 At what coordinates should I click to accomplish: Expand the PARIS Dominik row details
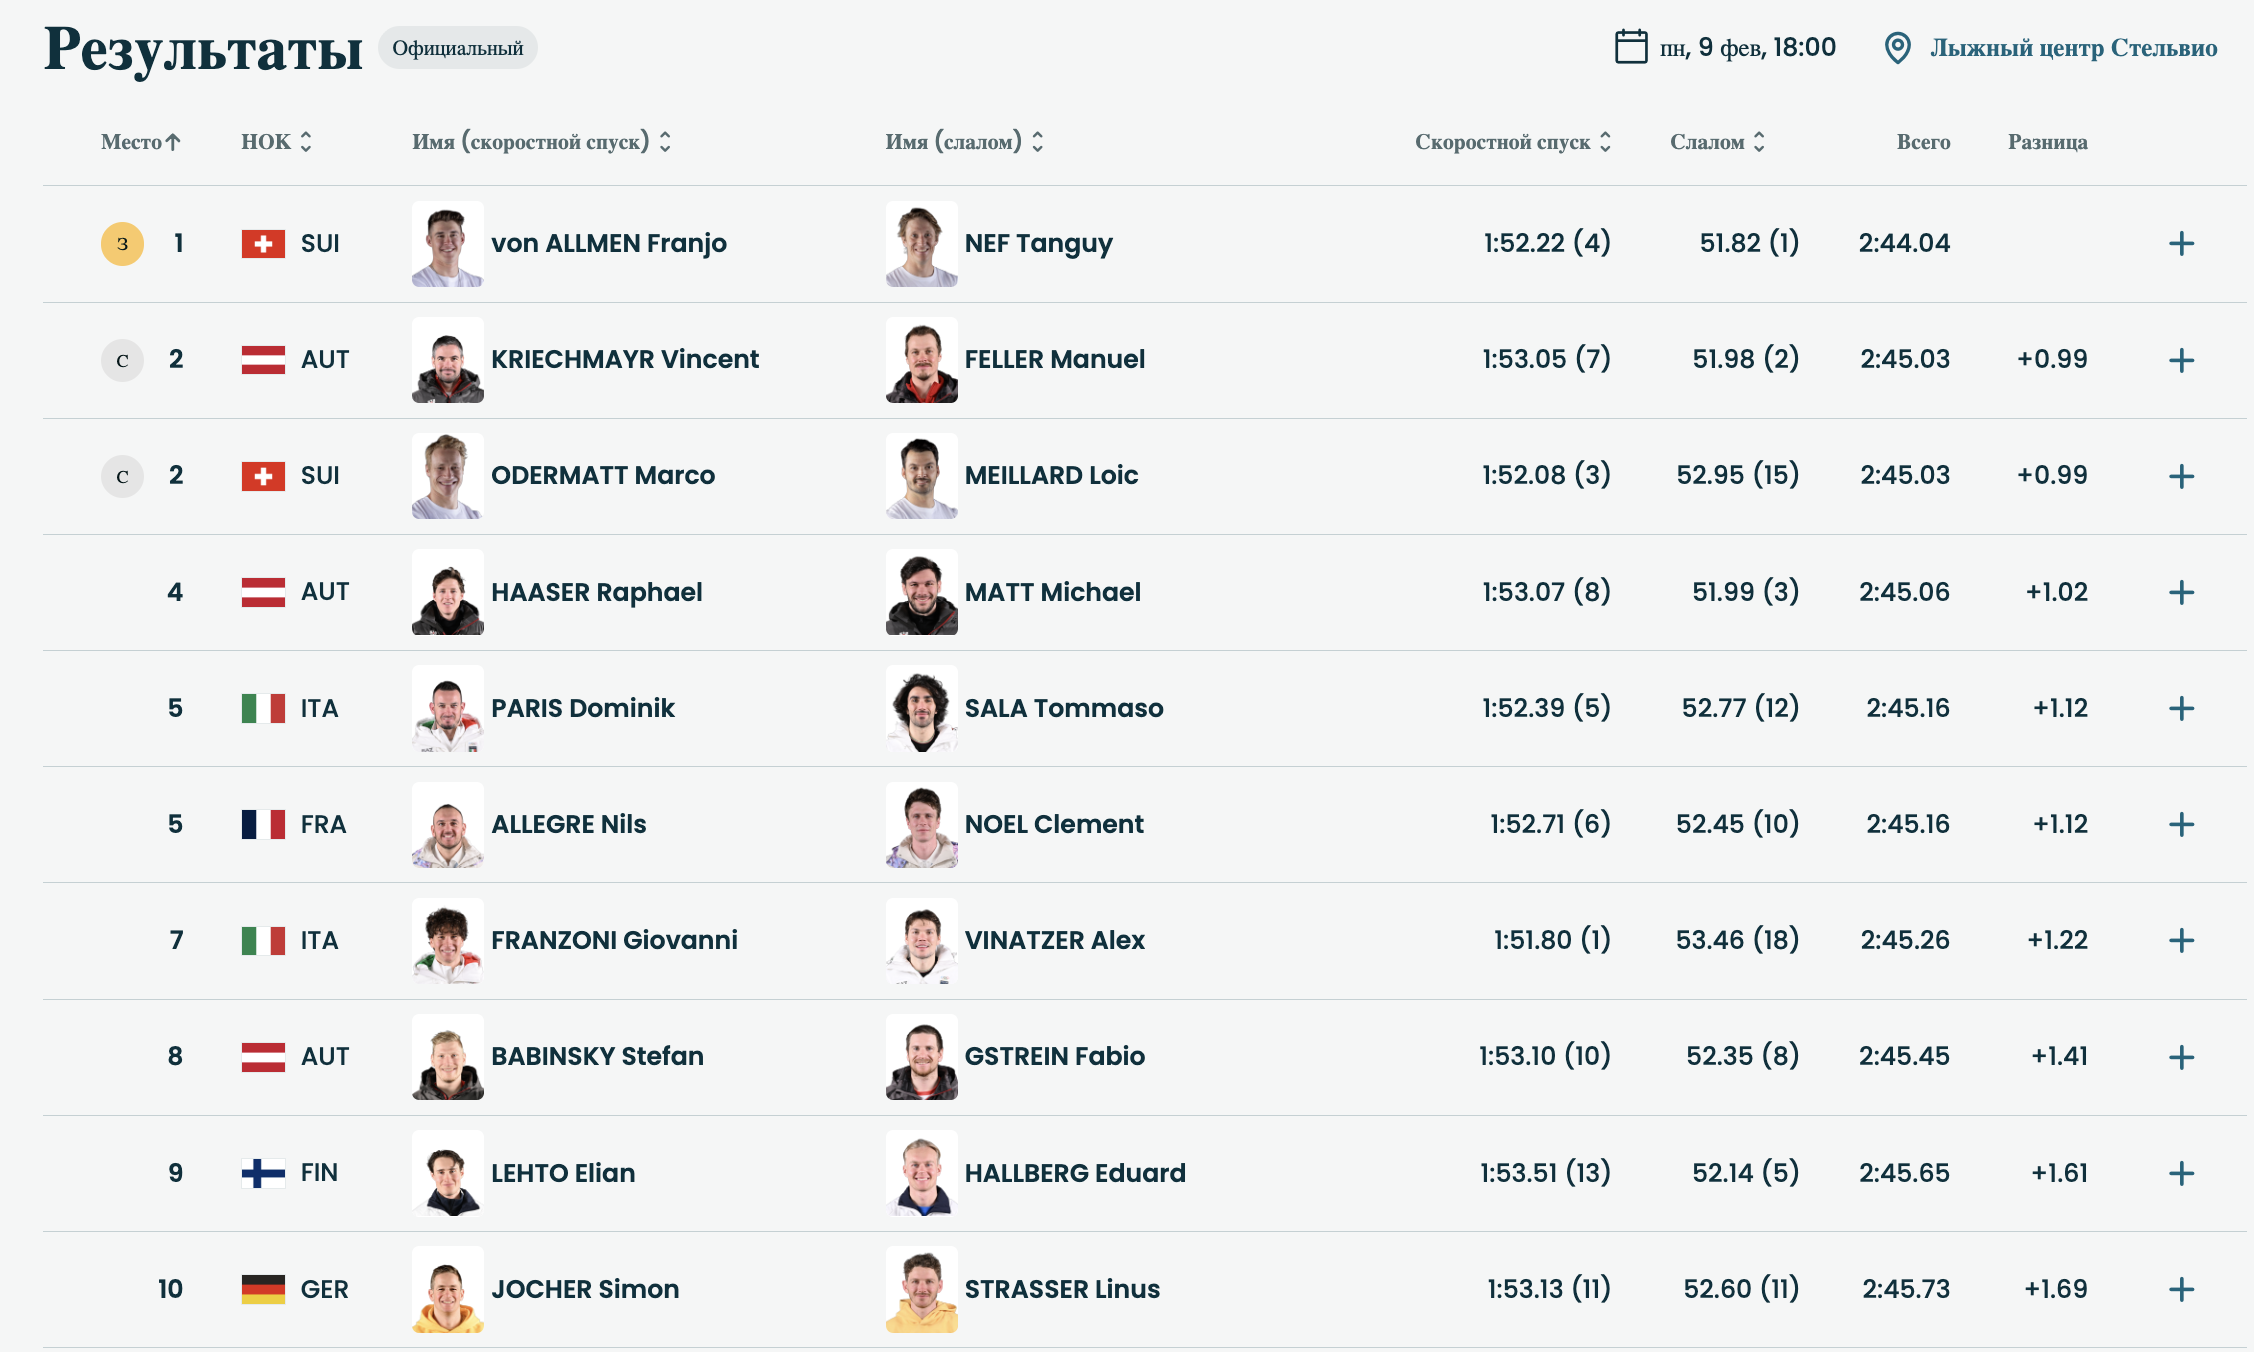coord(2181,709)
